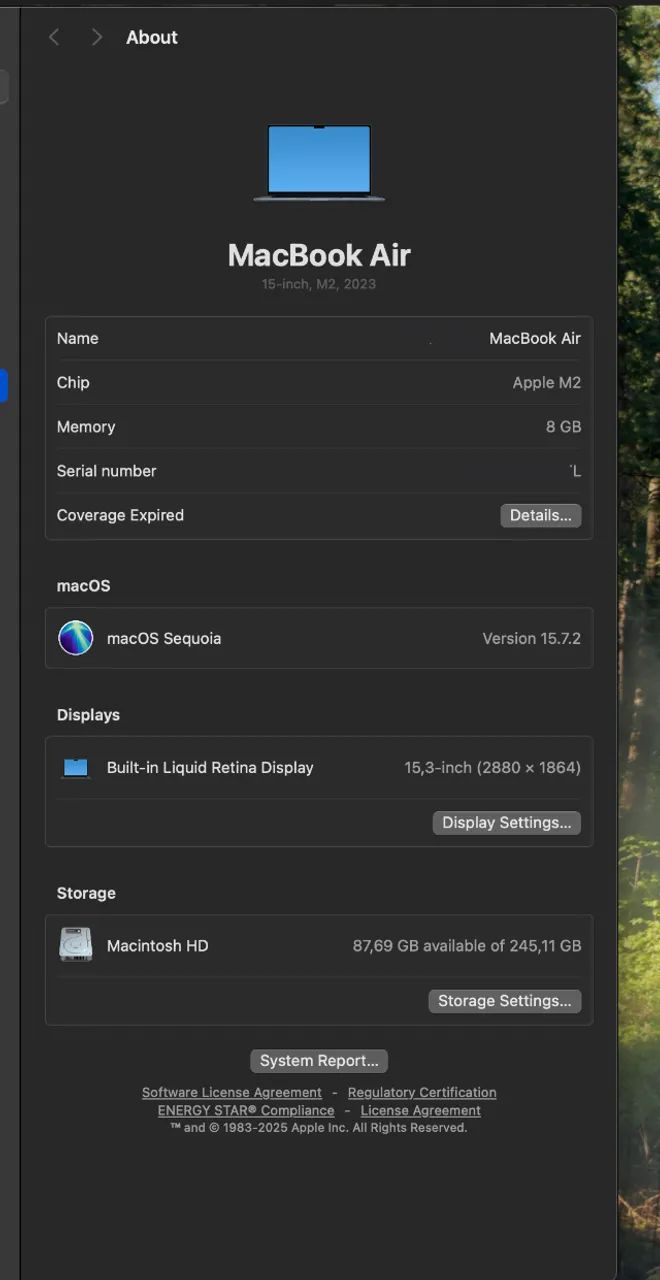This screenshot has height=1280, width=660.
Task: Click the Name row label
Action: [x=78, y=338]
